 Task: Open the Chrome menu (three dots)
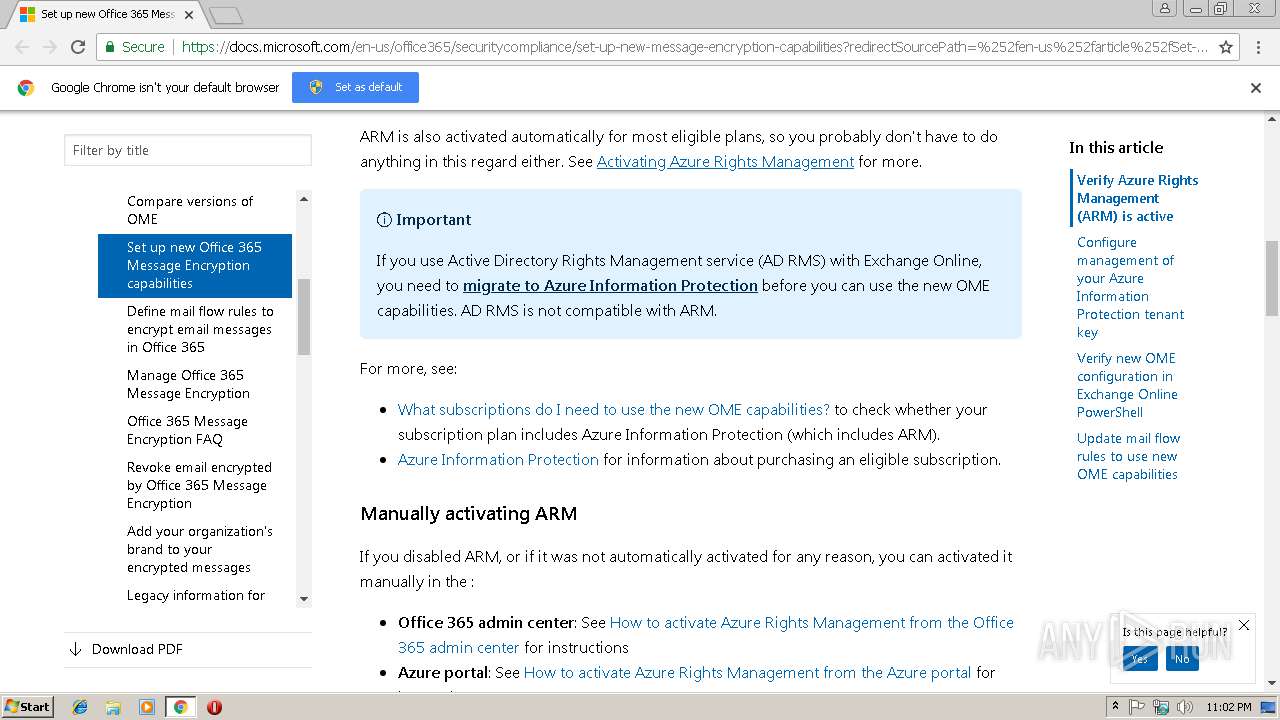1257,47
